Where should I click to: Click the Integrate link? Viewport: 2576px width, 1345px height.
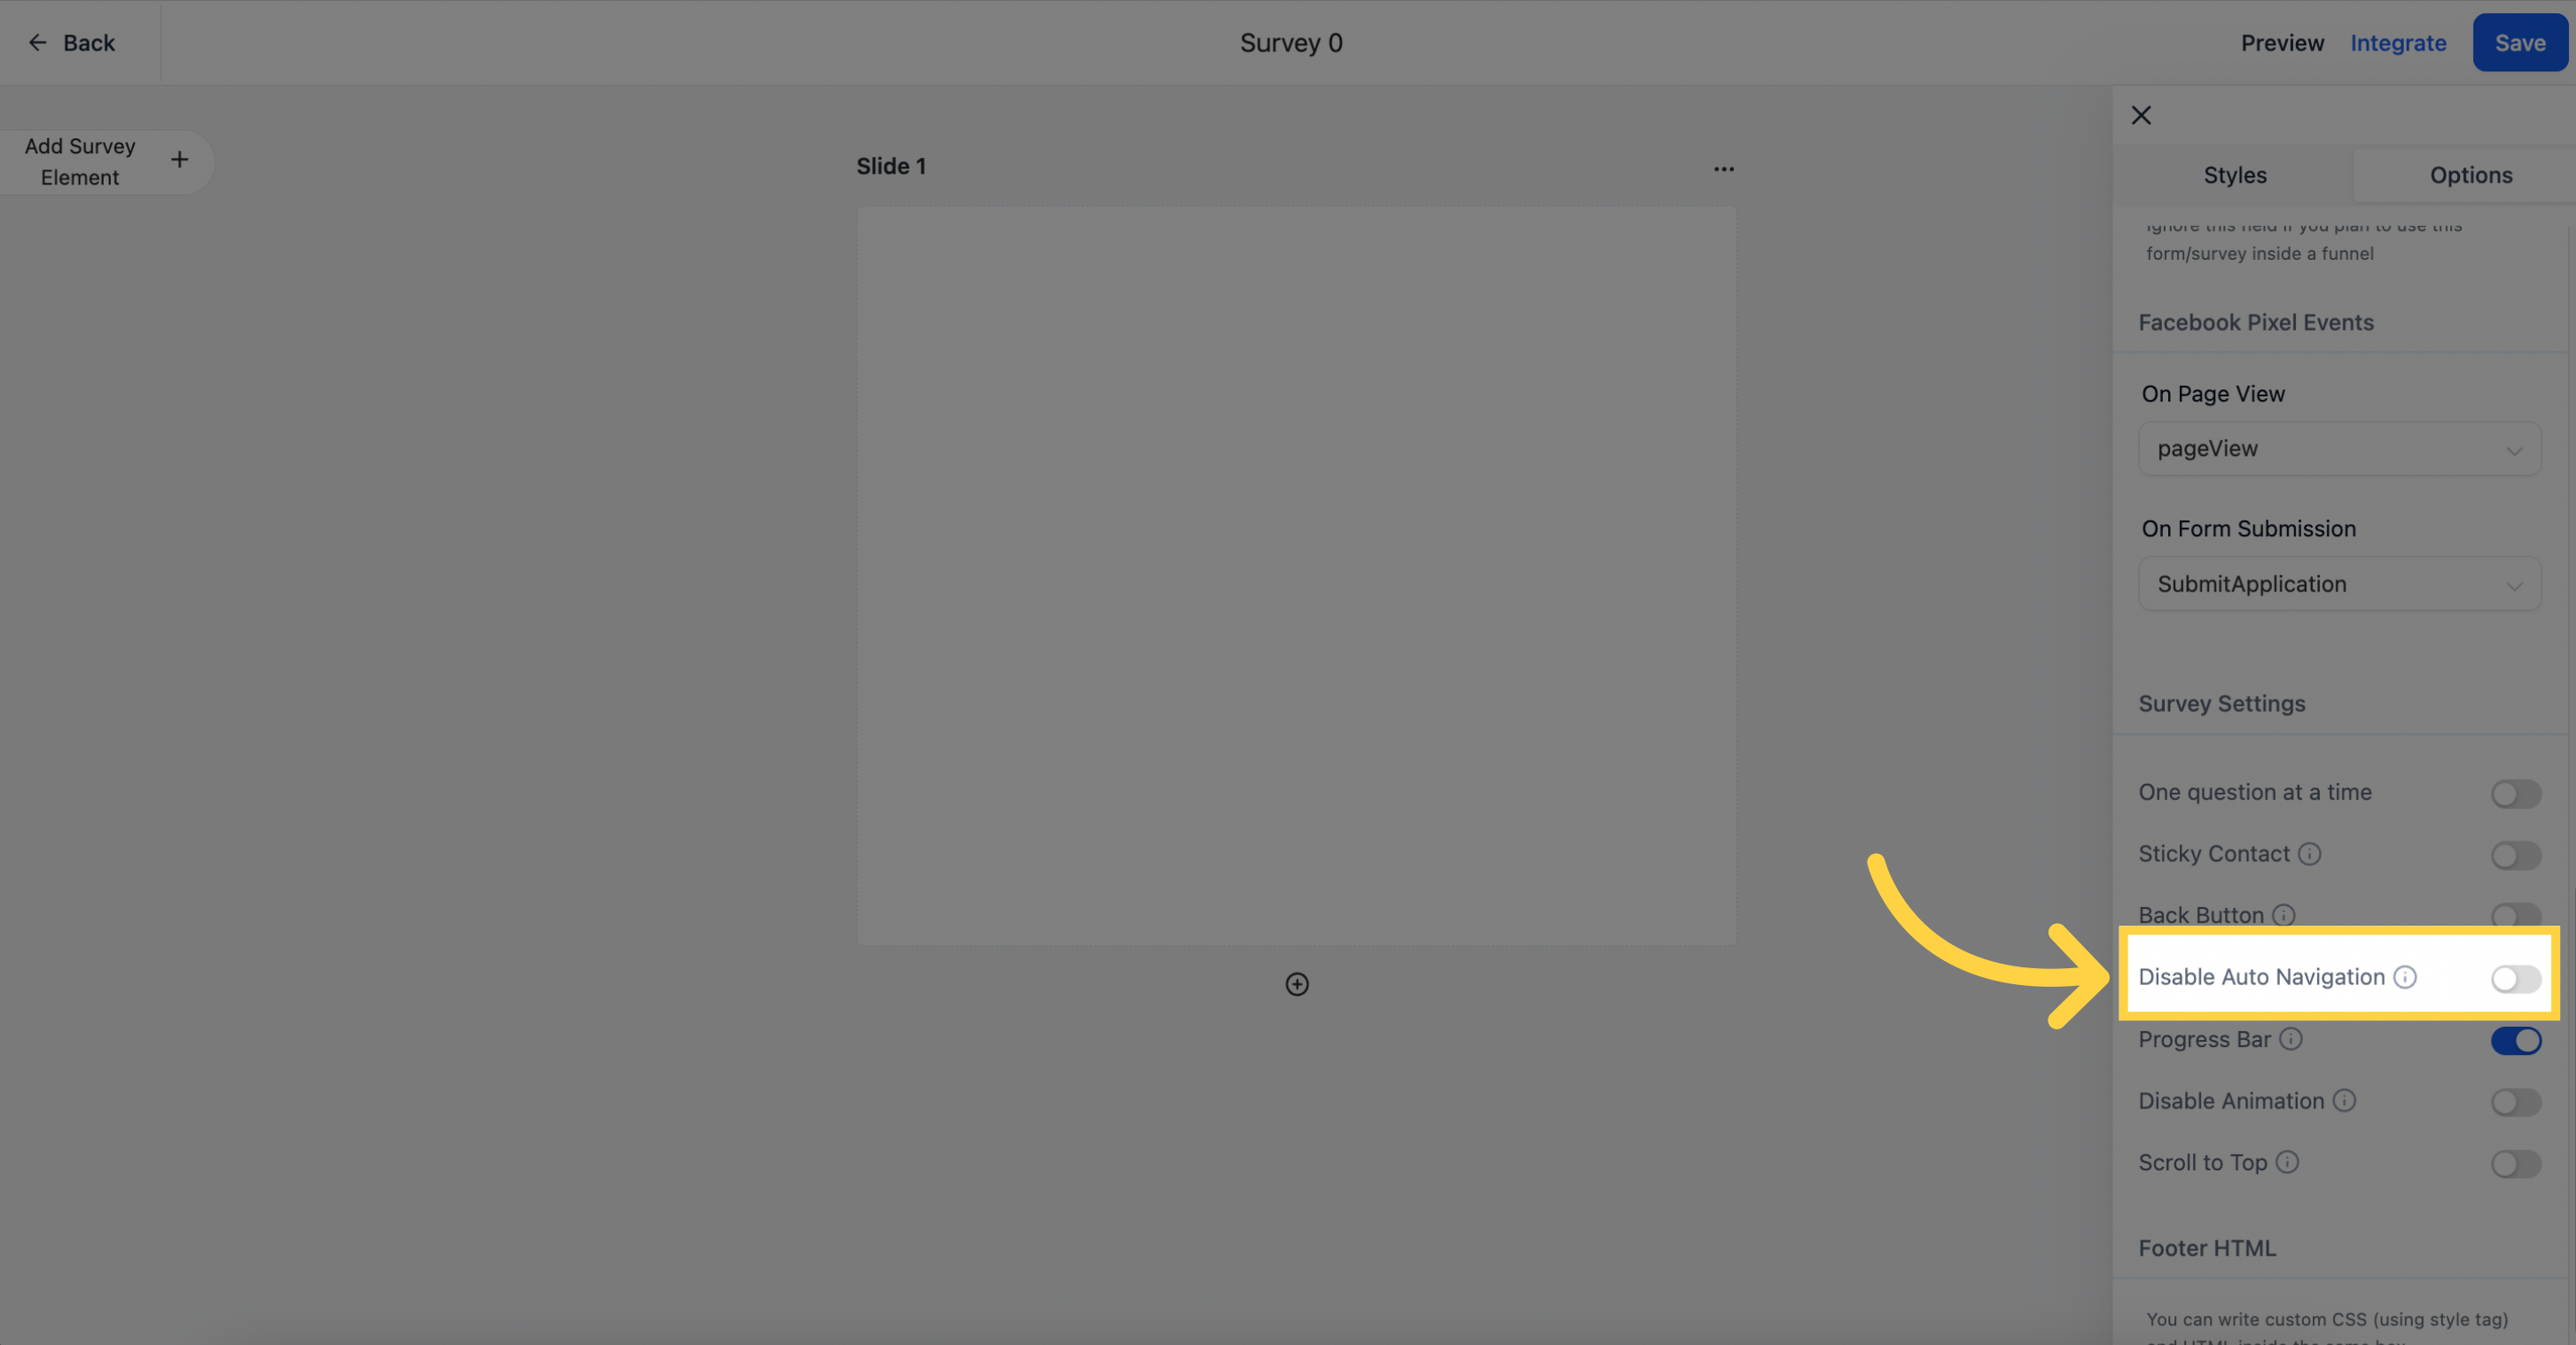[x=2397, y=41]
